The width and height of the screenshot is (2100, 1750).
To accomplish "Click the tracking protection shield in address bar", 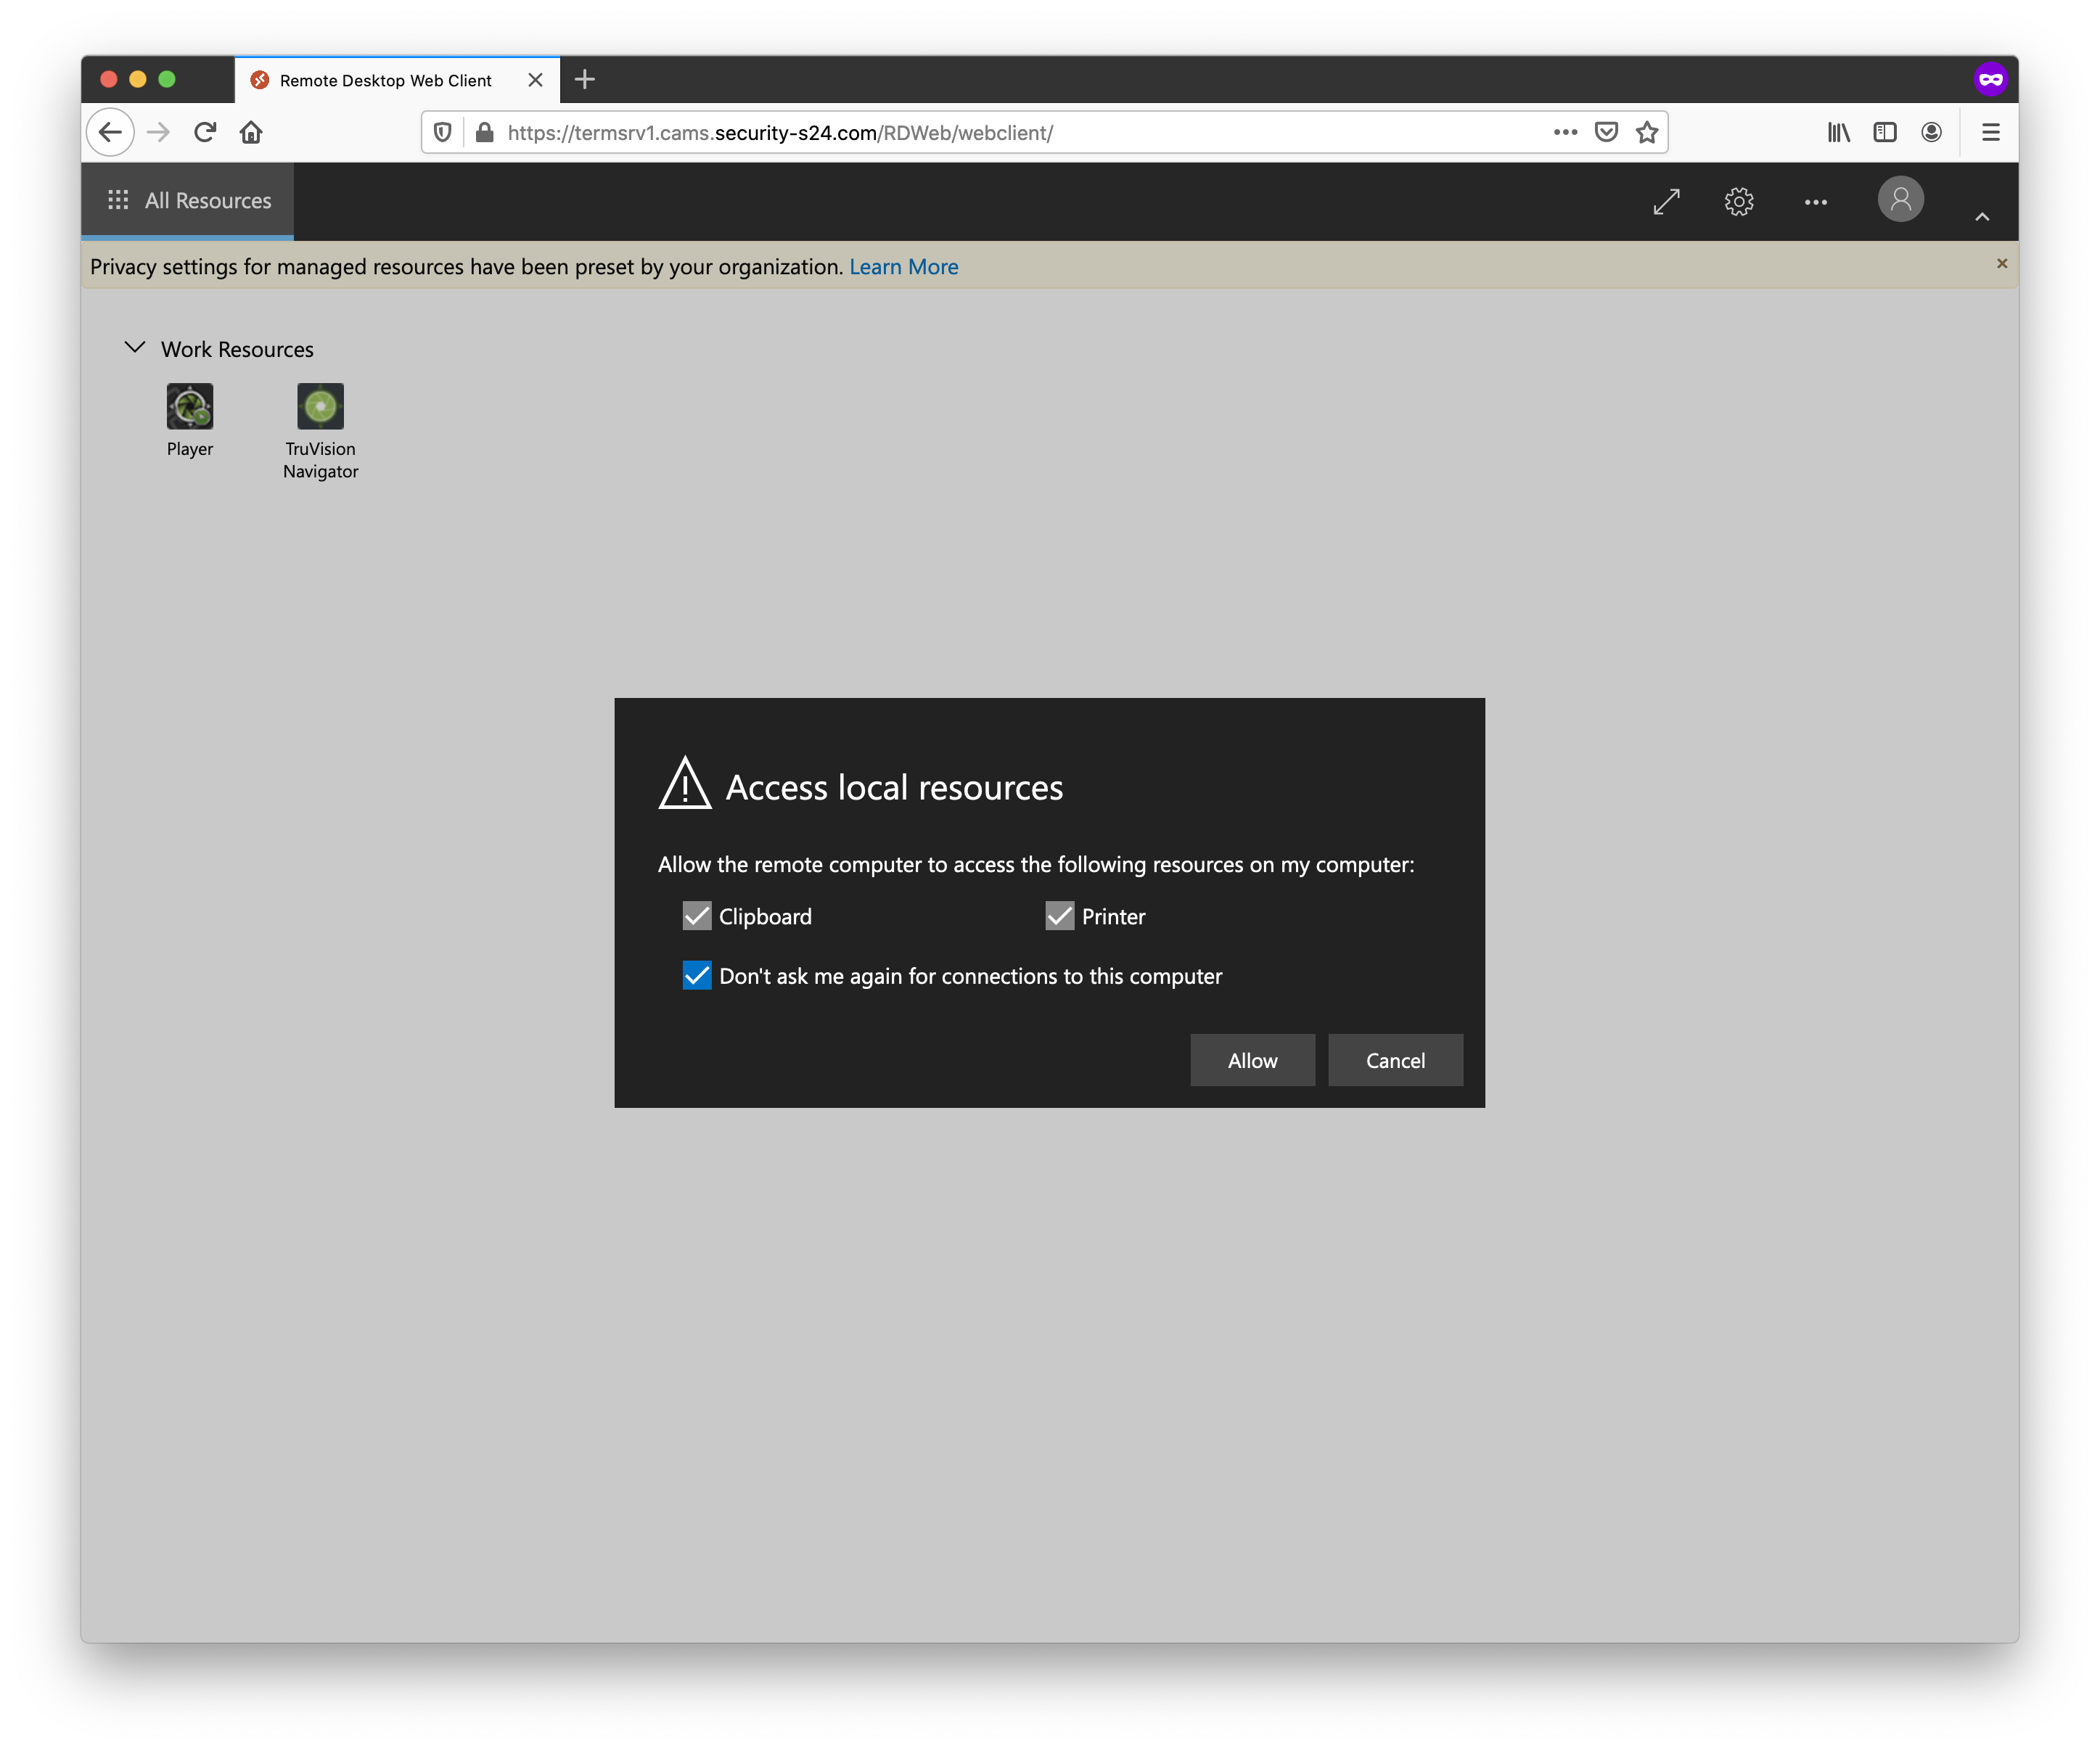I will point(442,131).
